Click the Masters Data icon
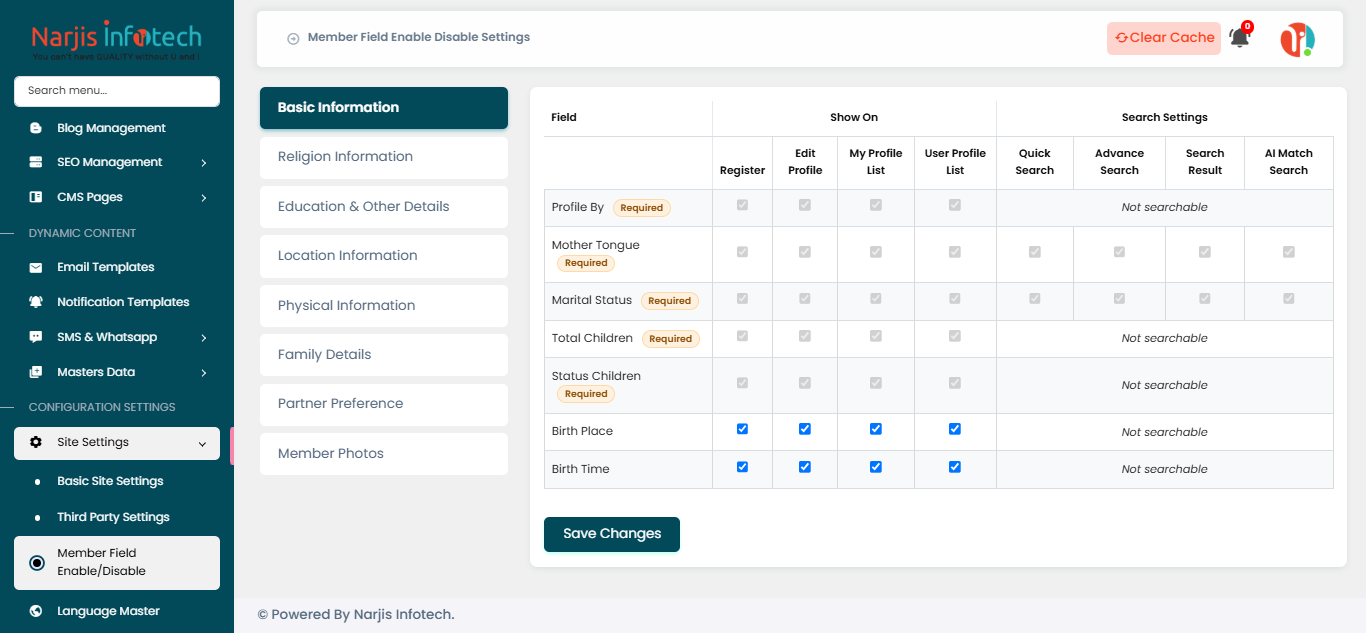Image resolution: width=1366 pixels, height=633 pixels. click(36, 372)
